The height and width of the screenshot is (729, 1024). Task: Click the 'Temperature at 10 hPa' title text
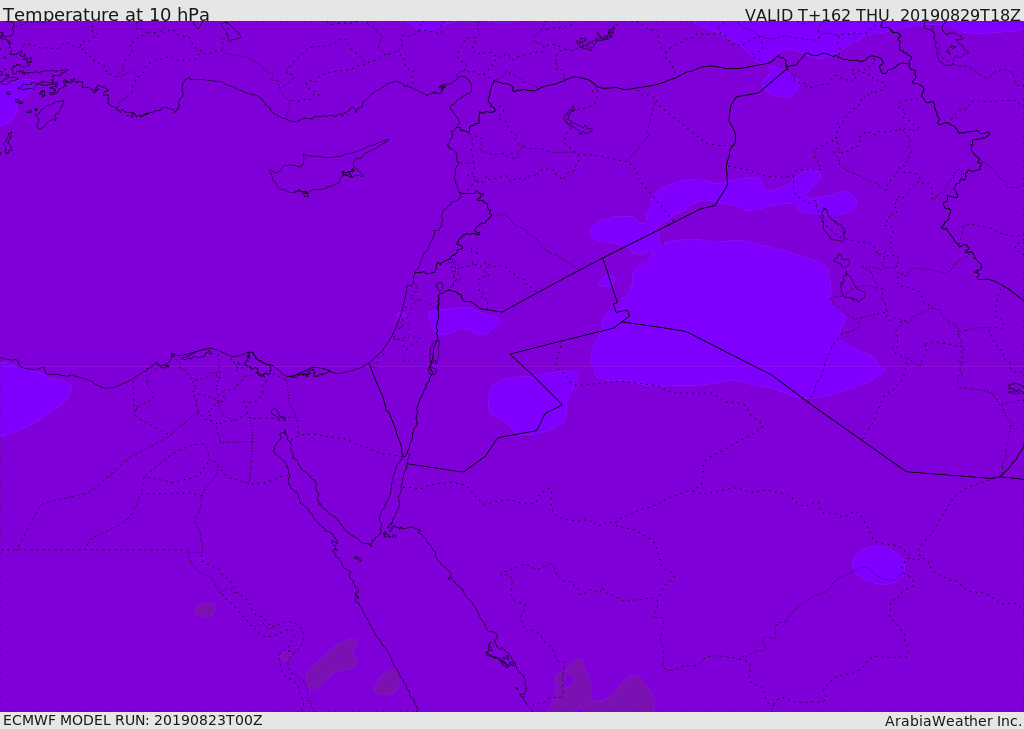tap(106, 14)
